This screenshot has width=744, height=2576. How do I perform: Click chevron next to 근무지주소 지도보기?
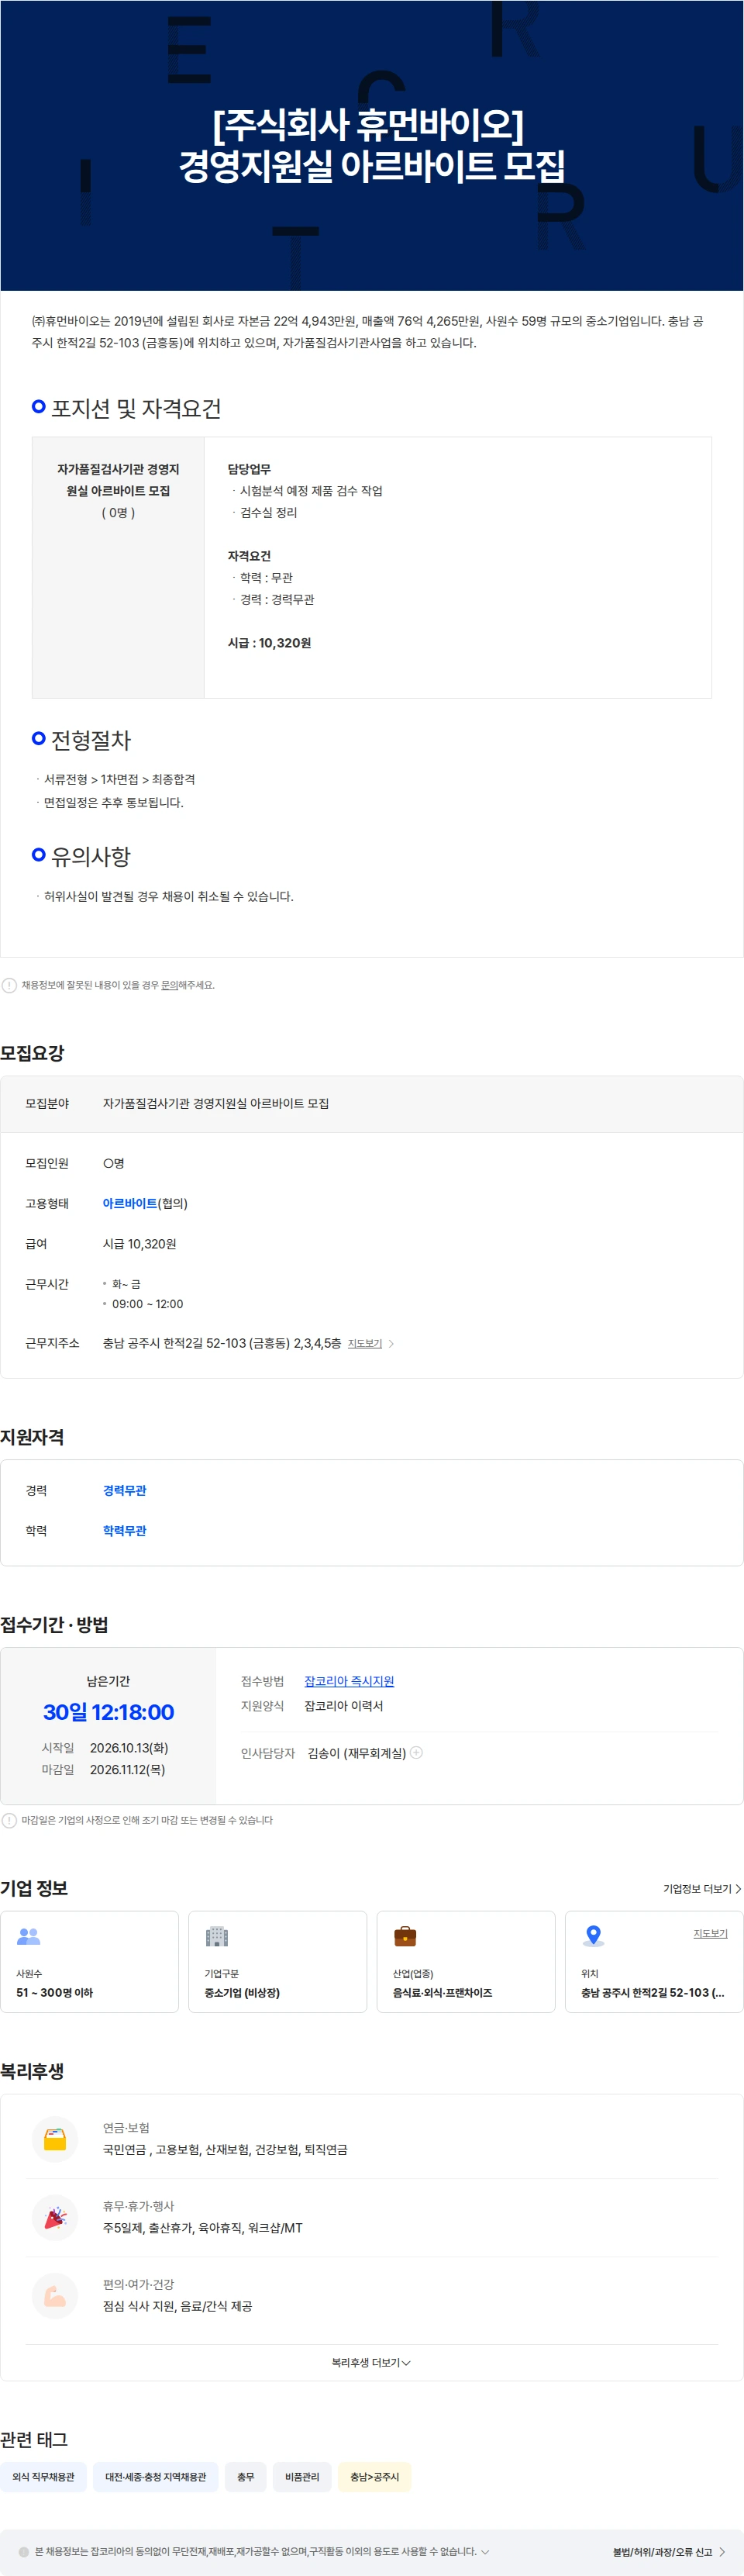[391, 1343]
